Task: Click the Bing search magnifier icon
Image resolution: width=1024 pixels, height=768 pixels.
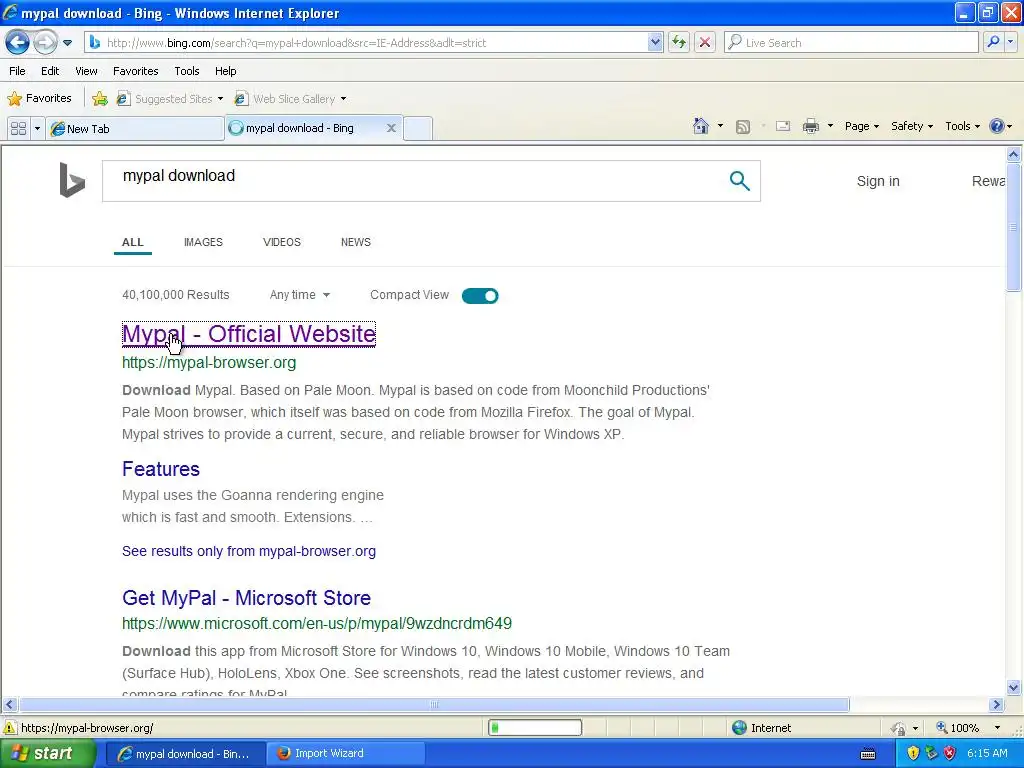Action: point(739,181)
